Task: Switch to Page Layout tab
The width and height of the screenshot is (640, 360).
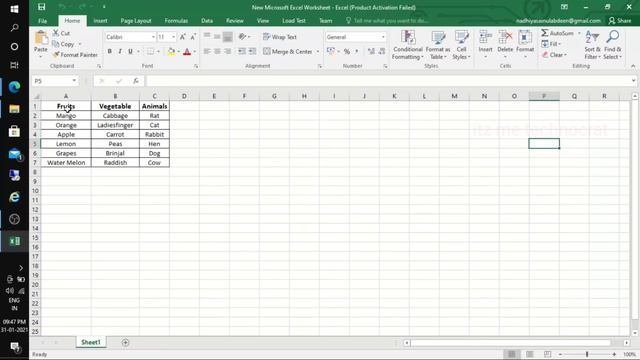Action: pyautogui.click(x=136, y=20)
